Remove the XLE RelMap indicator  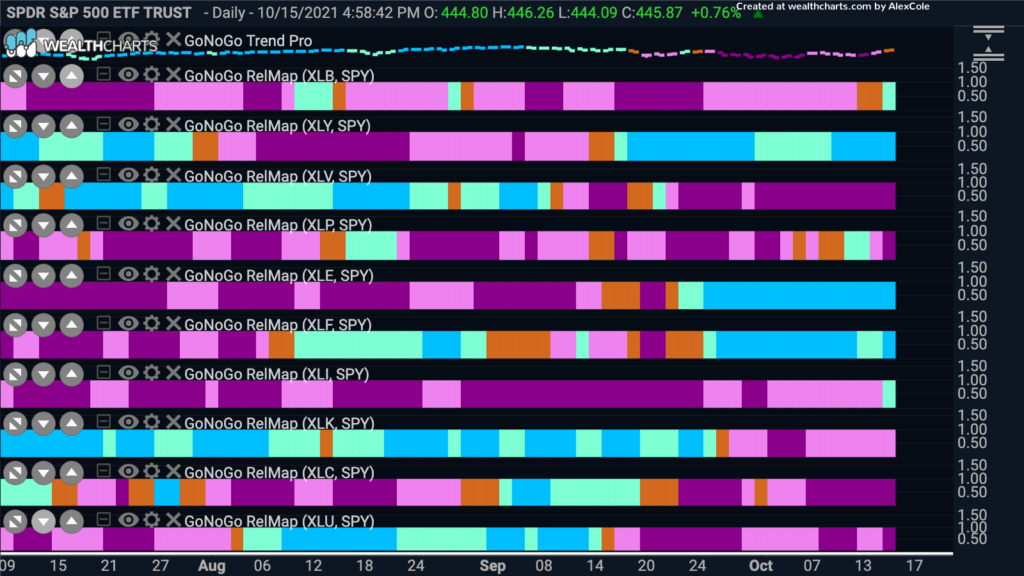(x=173, y=274)
